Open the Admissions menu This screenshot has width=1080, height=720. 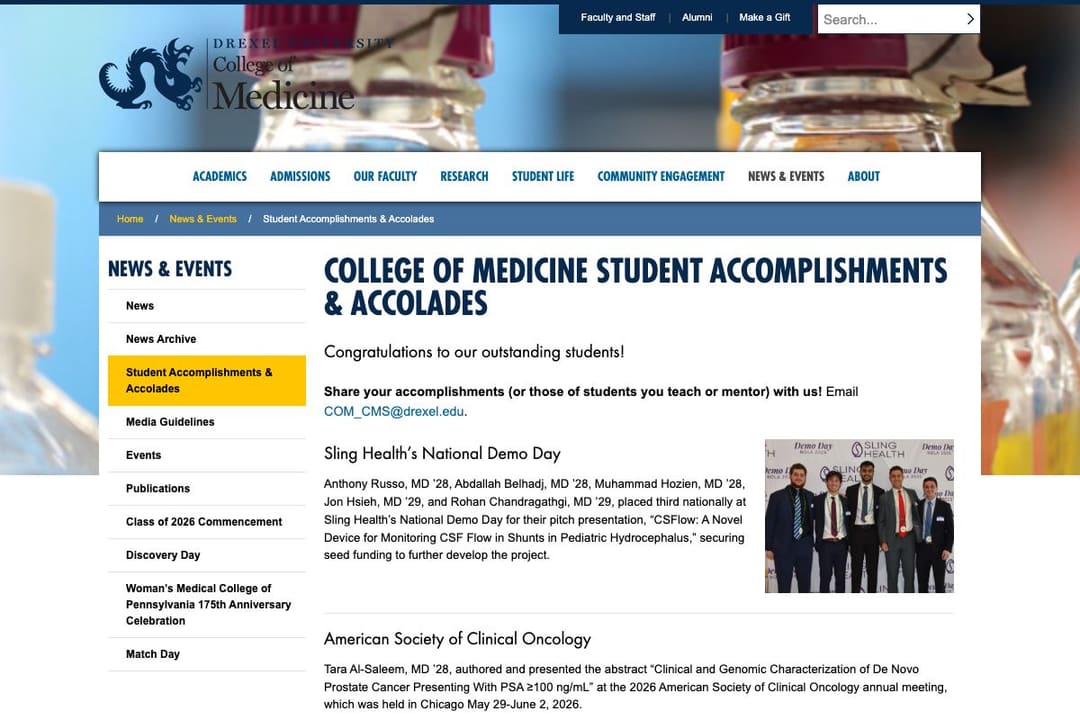[x=300, y=176]
